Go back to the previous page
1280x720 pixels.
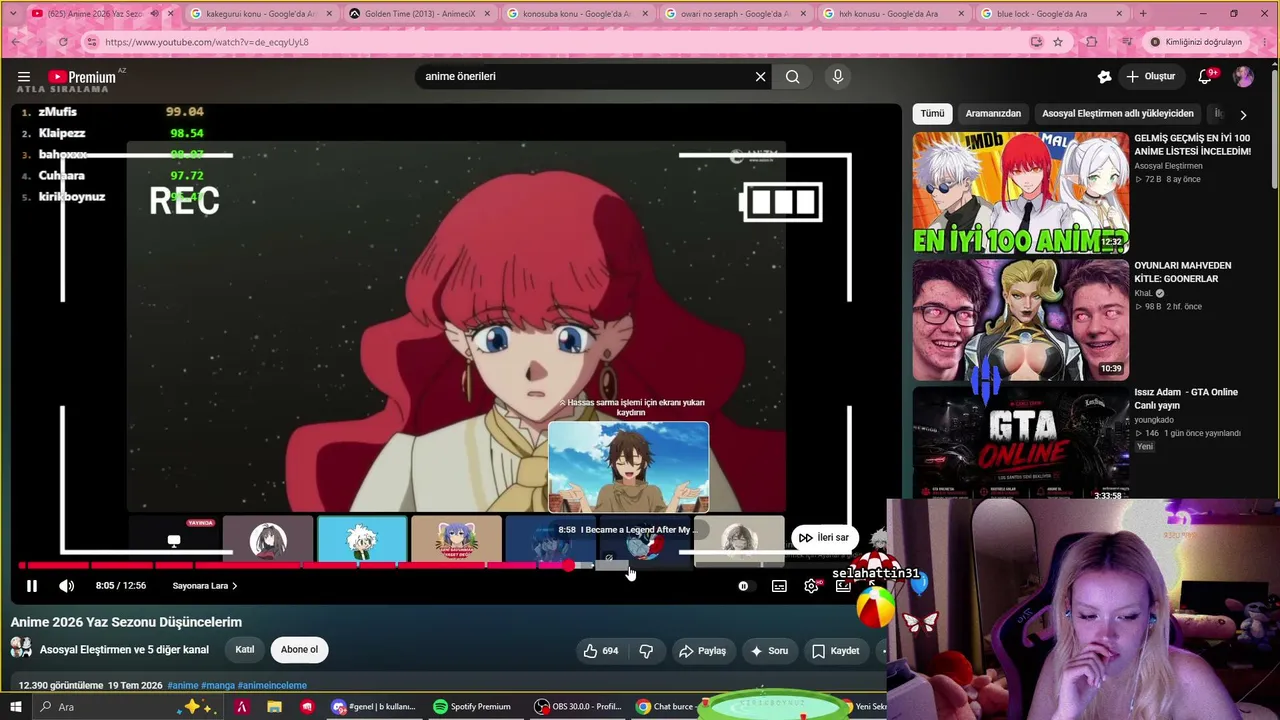coord(16,42)
